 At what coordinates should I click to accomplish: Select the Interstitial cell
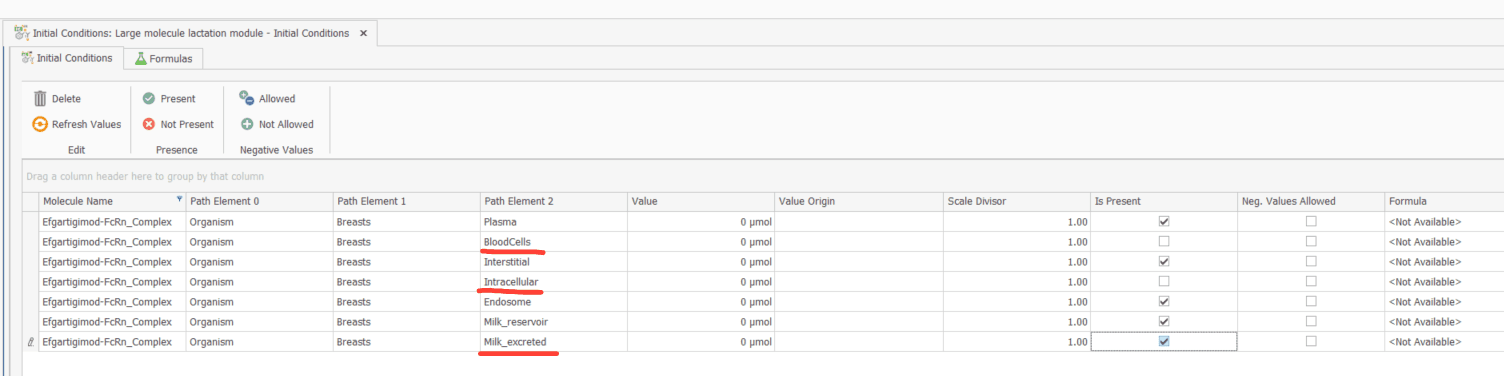click(x=553, y=261)
